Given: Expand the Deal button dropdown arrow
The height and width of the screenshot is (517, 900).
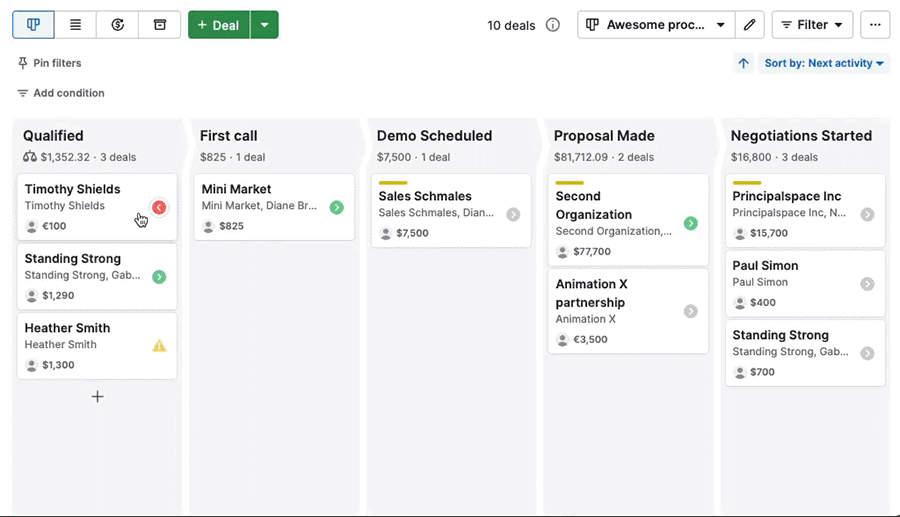Looking at the screenshot, I should coord(264,25).
